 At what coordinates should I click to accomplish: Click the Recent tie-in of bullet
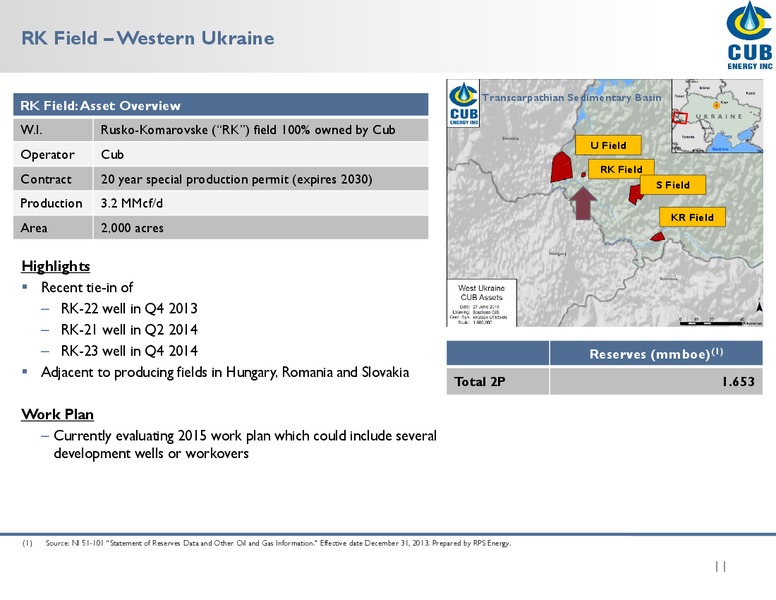(x=87, y=288)
